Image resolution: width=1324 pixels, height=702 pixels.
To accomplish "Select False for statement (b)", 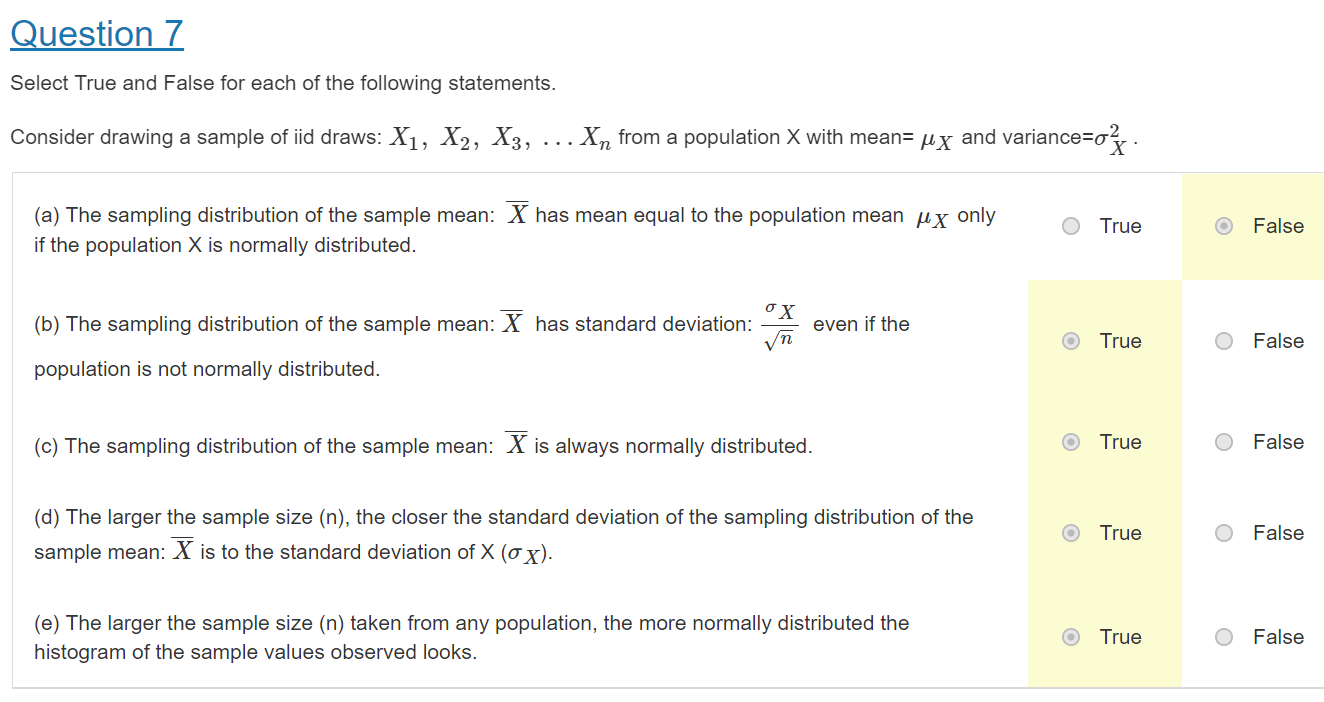I will click(x=1224, y=341).
